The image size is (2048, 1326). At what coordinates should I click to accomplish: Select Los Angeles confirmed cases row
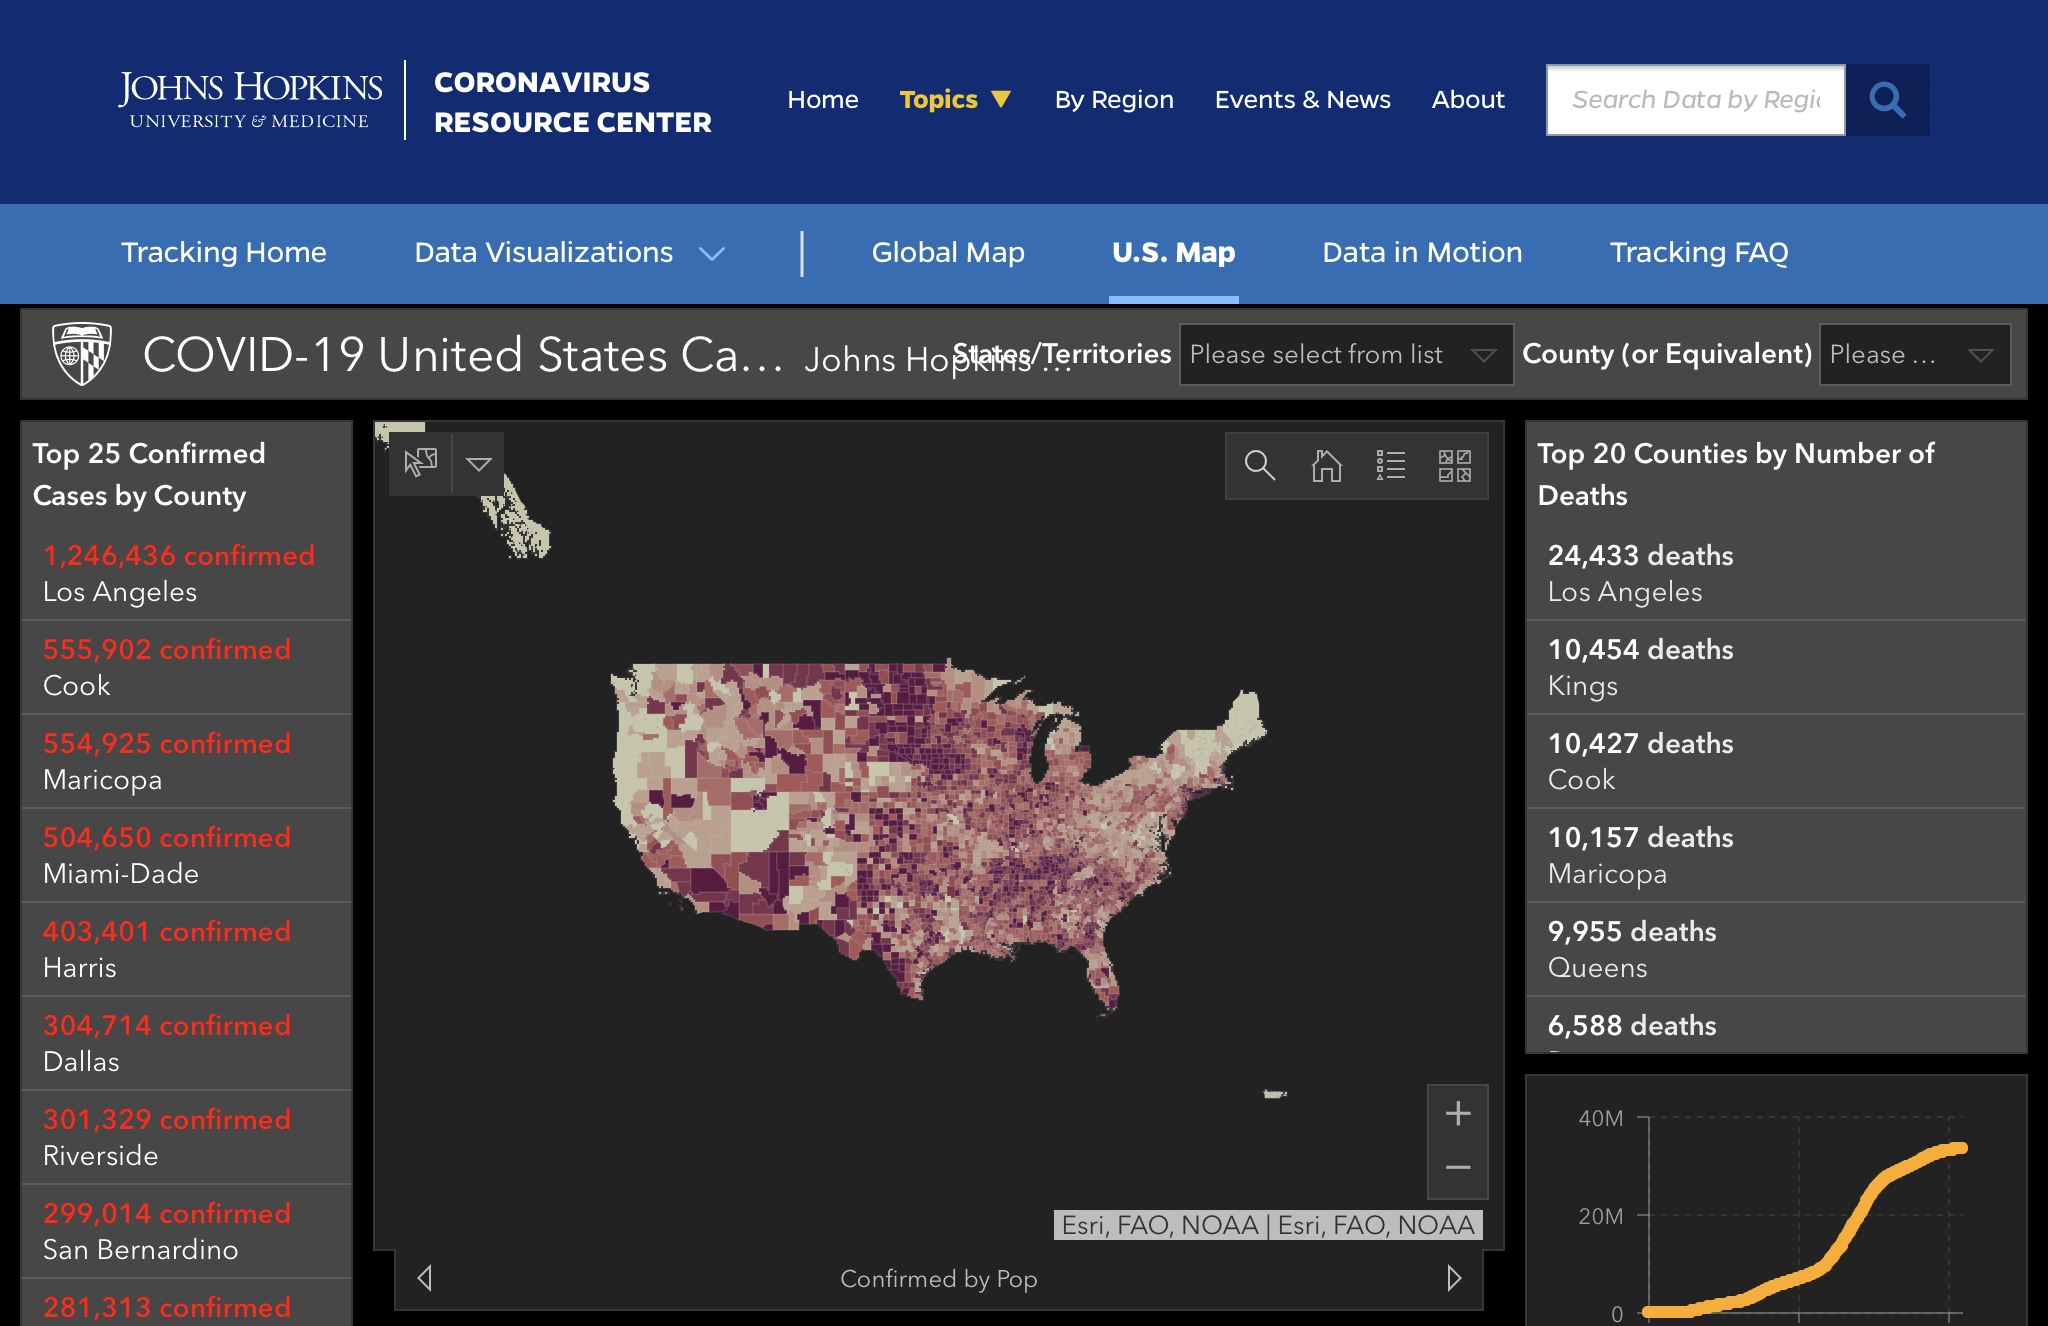[186, 573]
